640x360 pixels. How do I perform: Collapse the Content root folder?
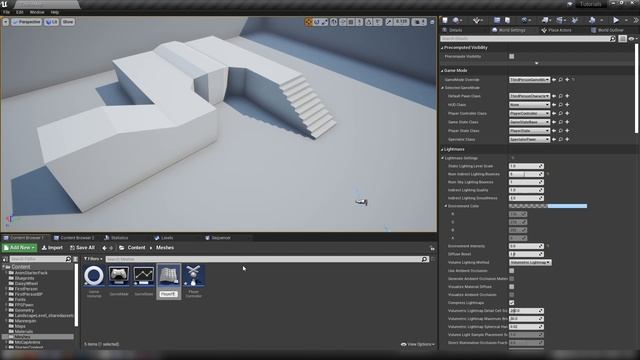[x=3, y=267]
